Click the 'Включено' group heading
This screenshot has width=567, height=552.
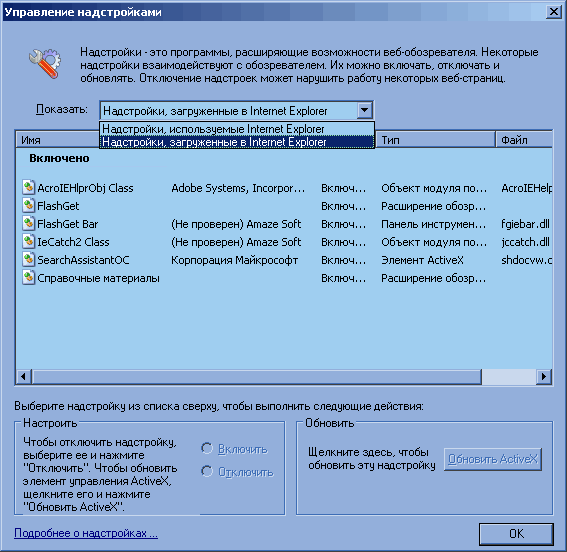(59, 158)
